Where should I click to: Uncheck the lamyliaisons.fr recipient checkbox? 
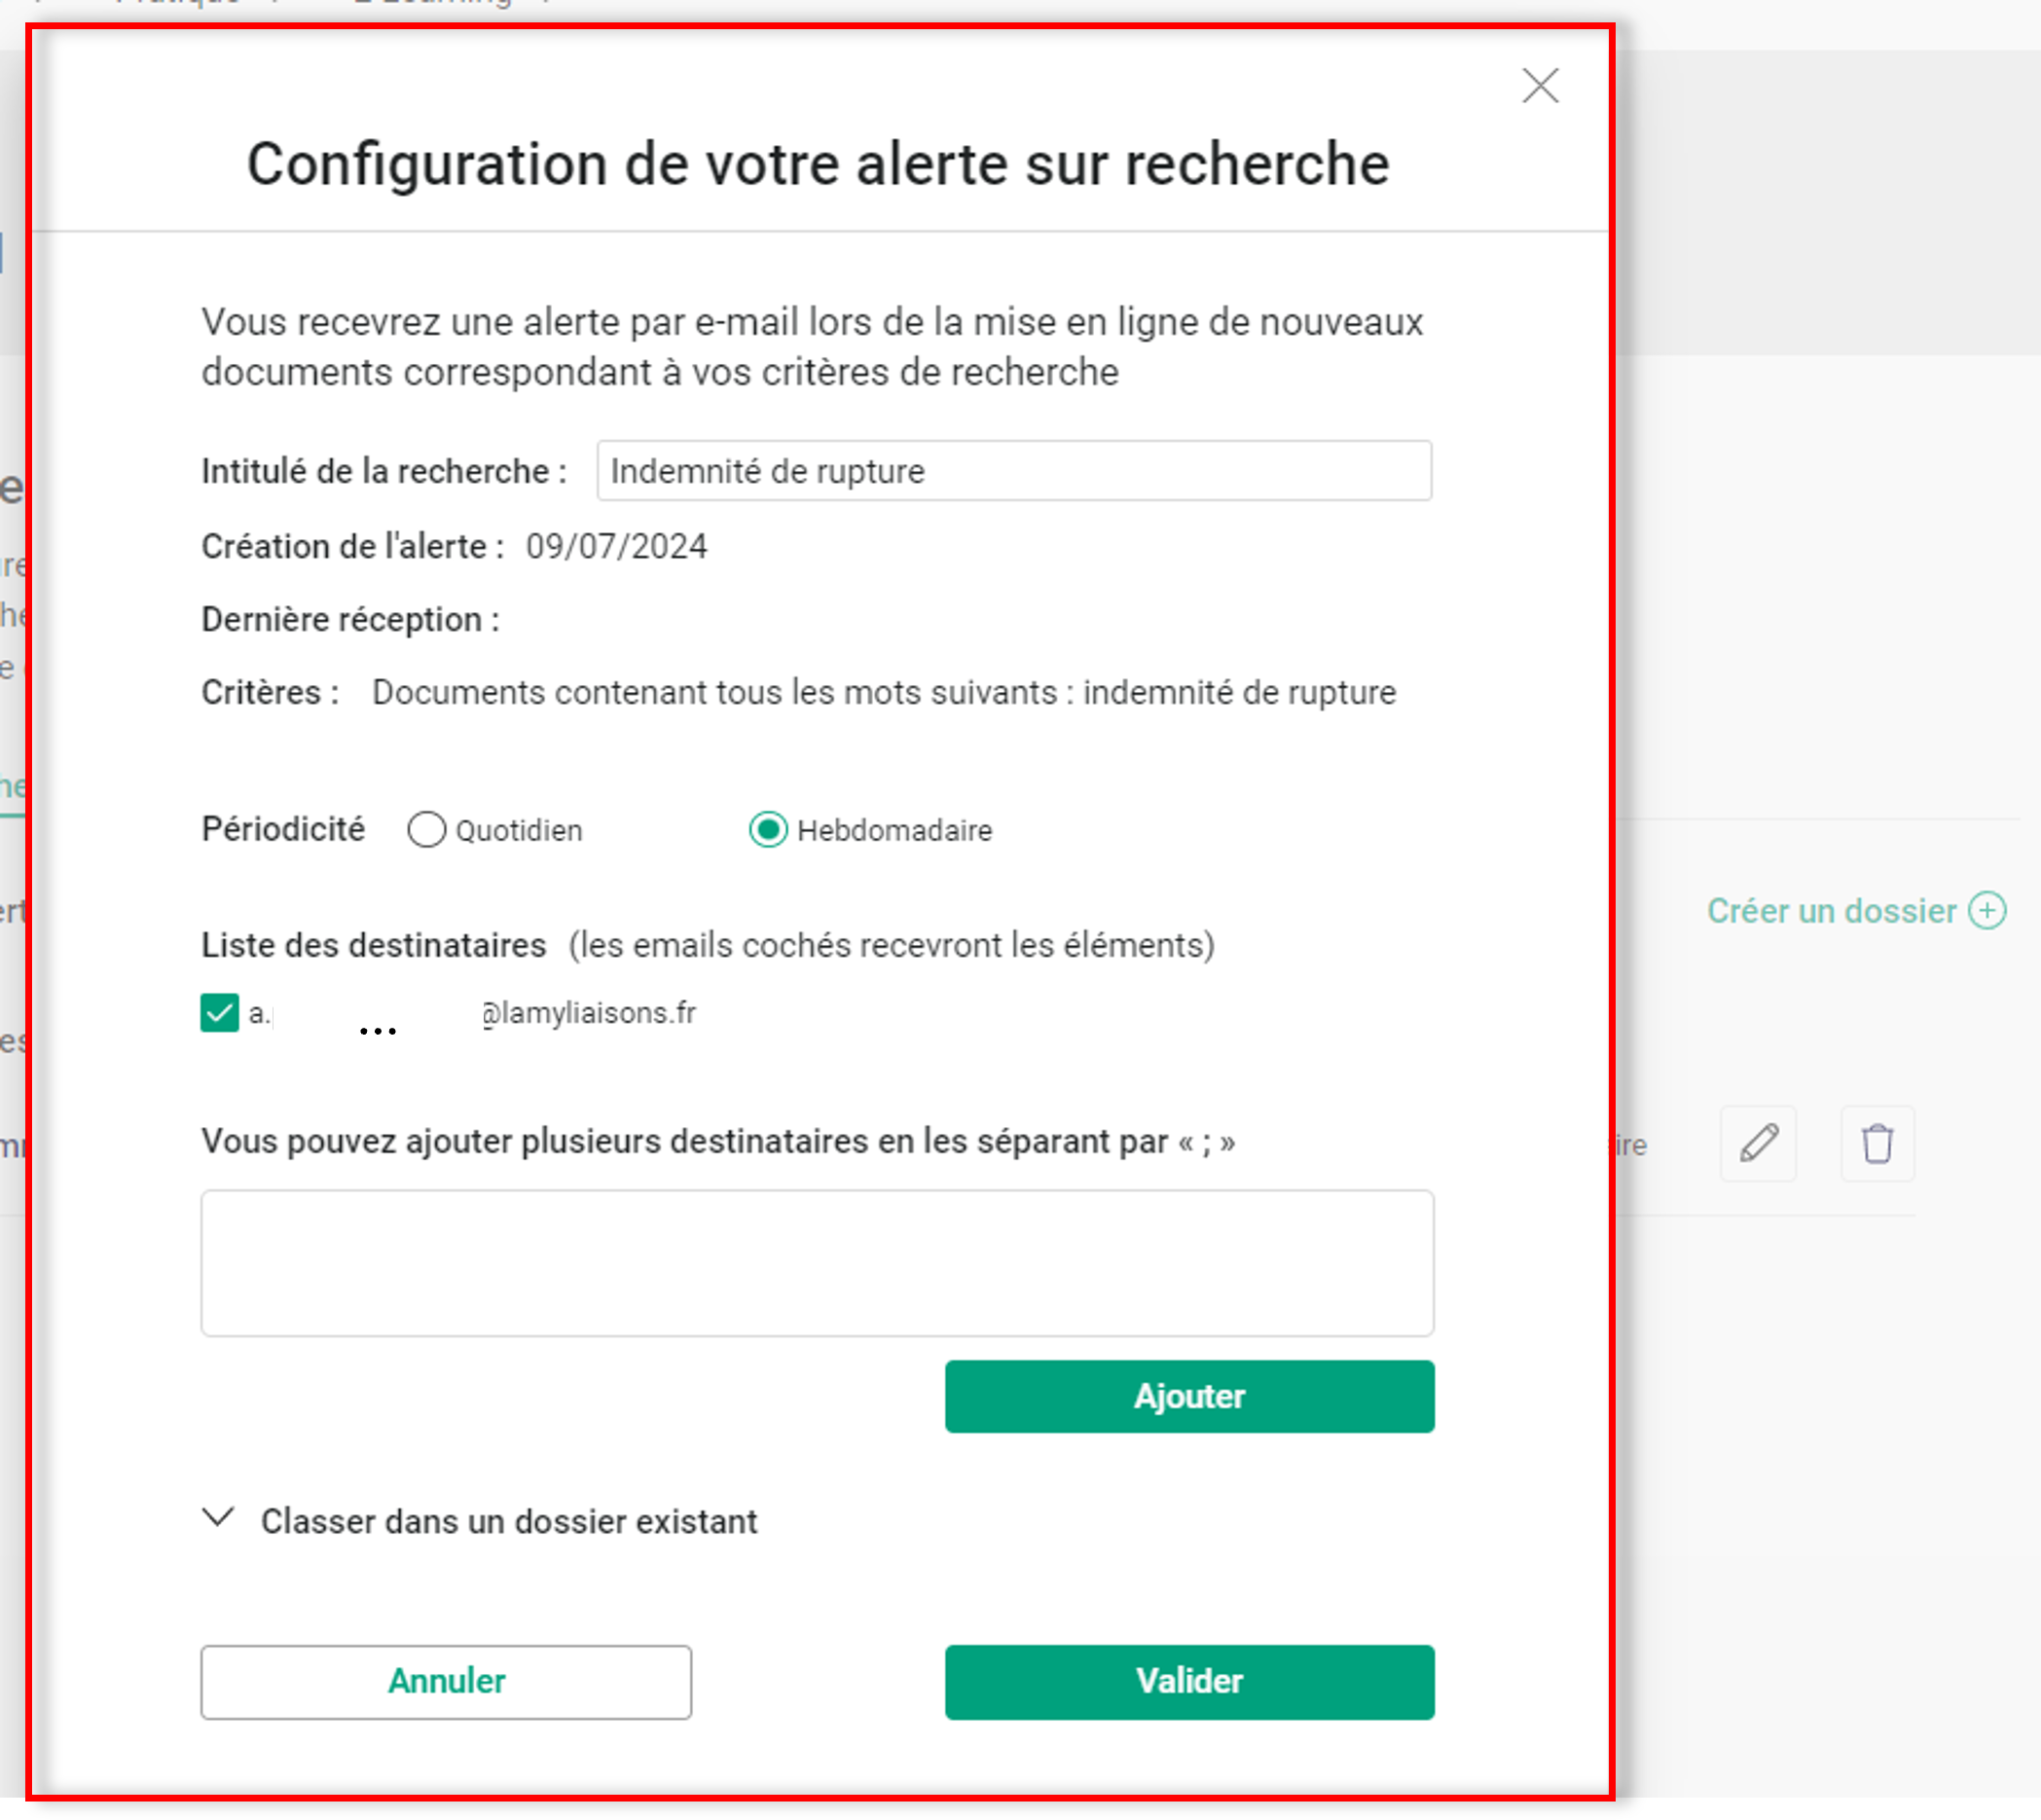click(x=220, y=1013)
